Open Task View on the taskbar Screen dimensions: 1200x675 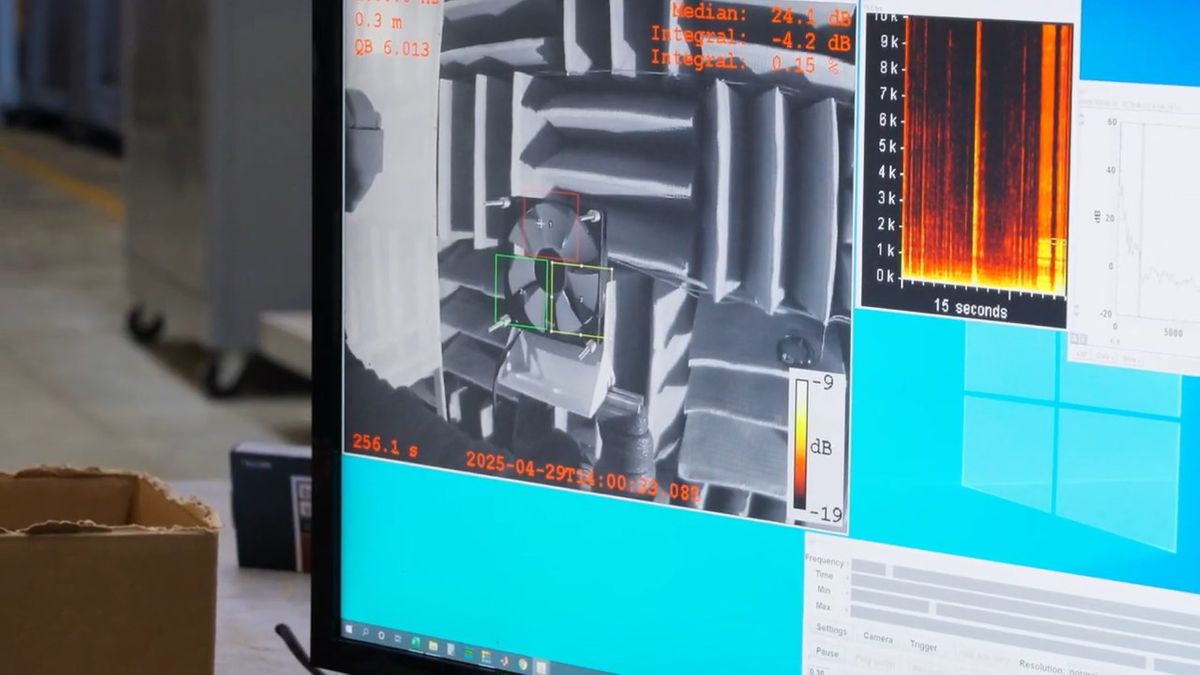pyautogui.click(x=397, y=638)
